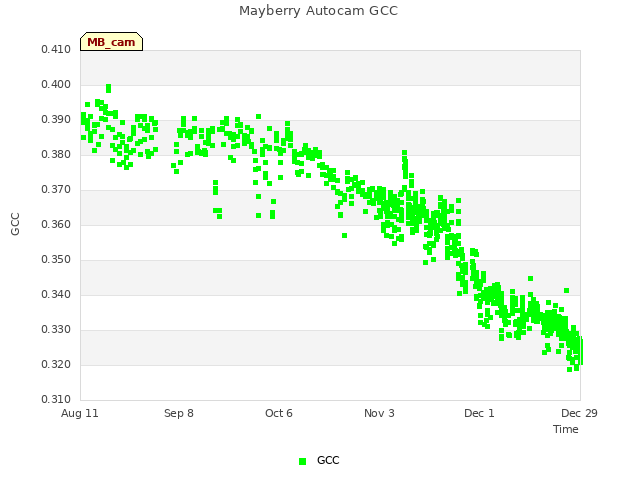Select the Sep 8 x-axis label

tap(179, 413)
